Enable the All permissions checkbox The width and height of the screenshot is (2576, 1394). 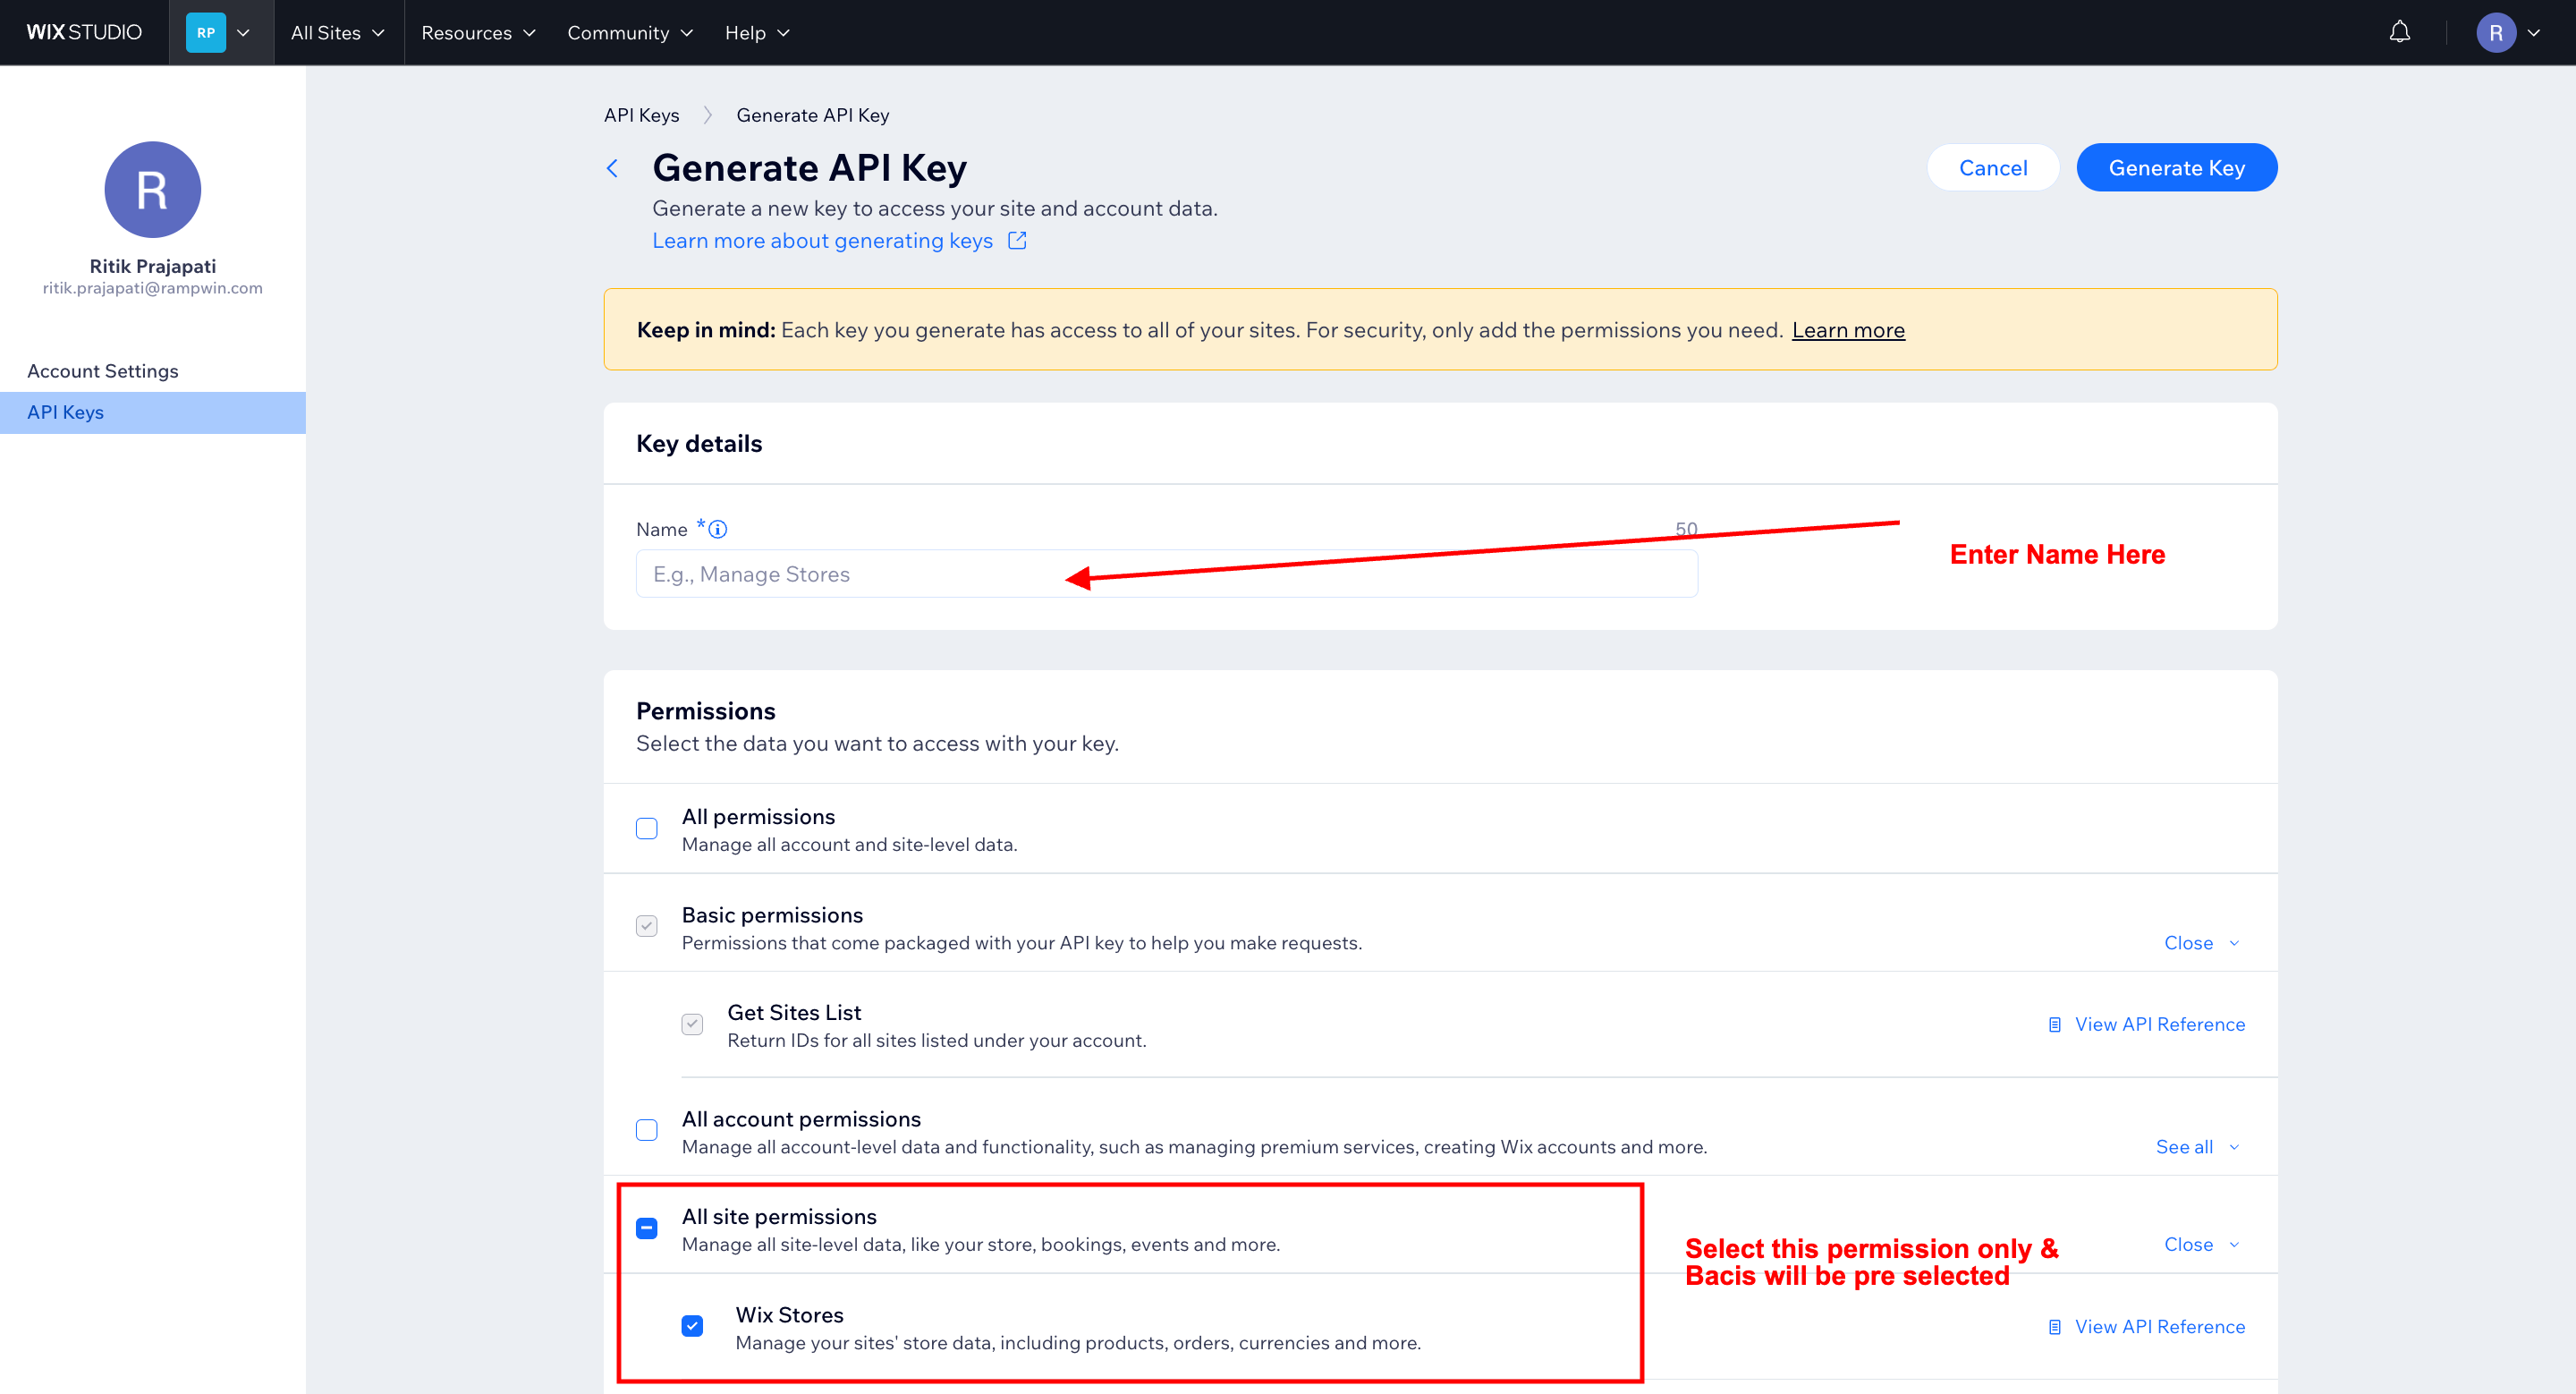click(647, 828)
